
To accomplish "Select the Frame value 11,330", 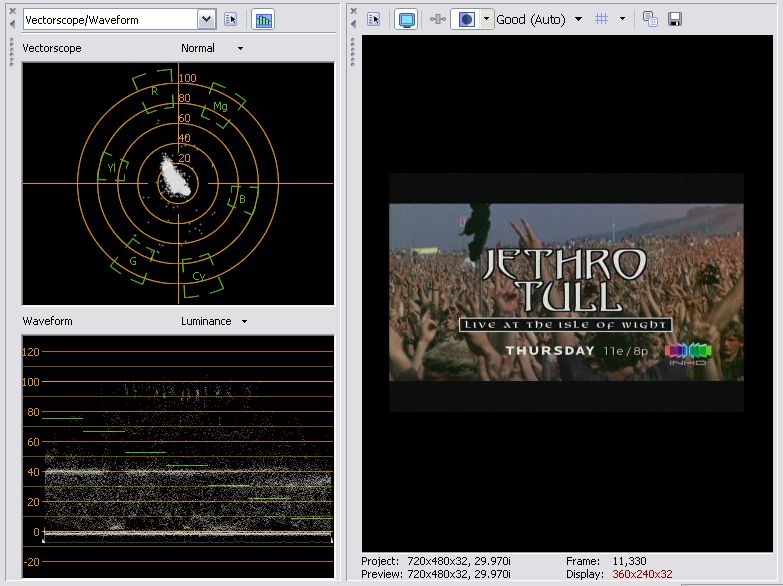I will point(629,561).
